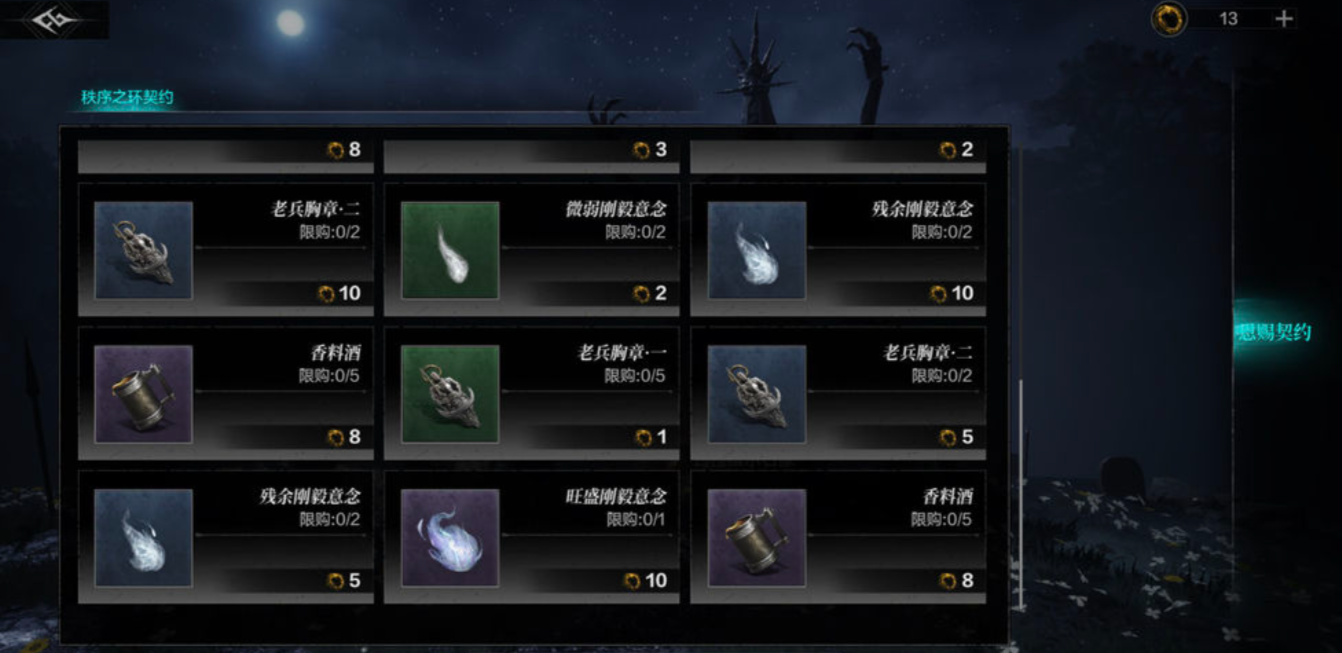This screenshot has width=1342, height=653.
Task: Select the 微弱刚毅意念 wisp icon
Action: click(x=450, y=250)
